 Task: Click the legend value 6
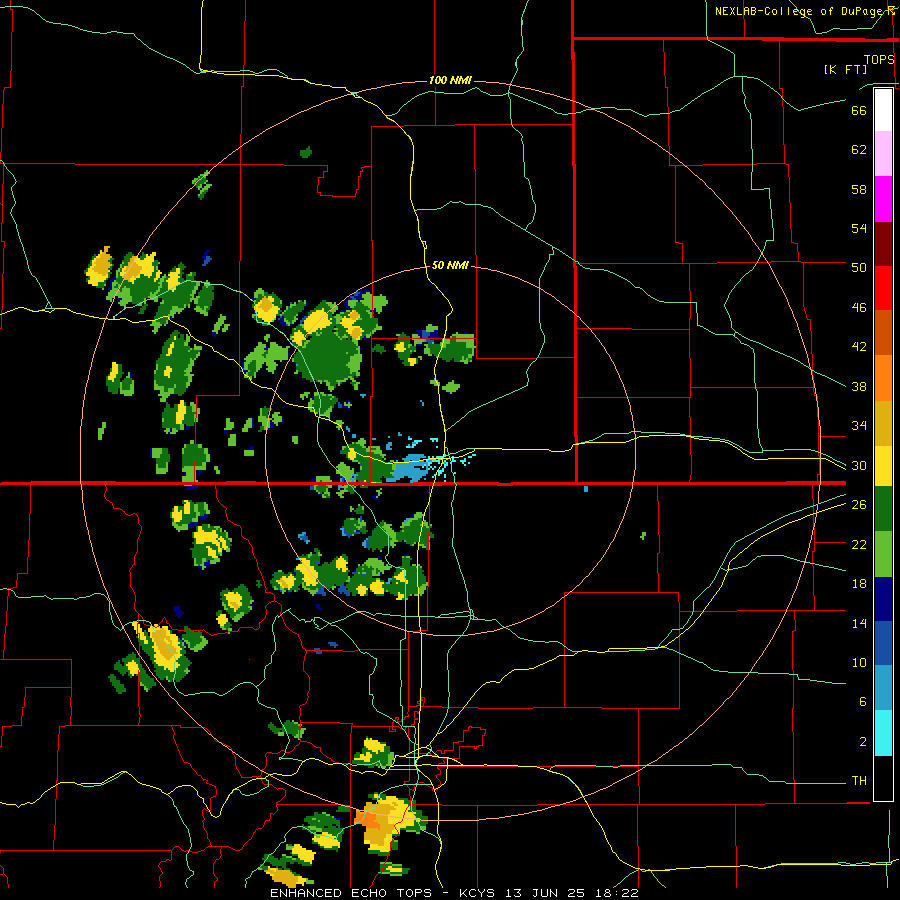coord(862,702)
